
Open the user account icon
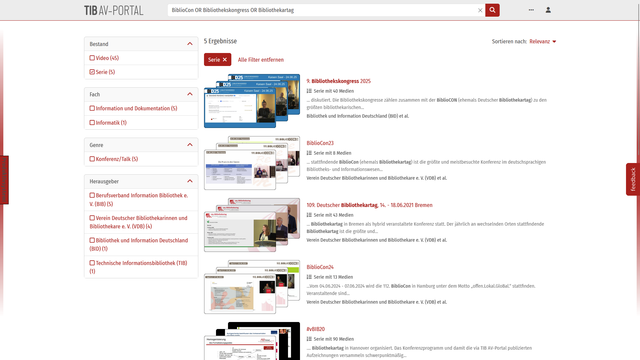pos(548,10)
